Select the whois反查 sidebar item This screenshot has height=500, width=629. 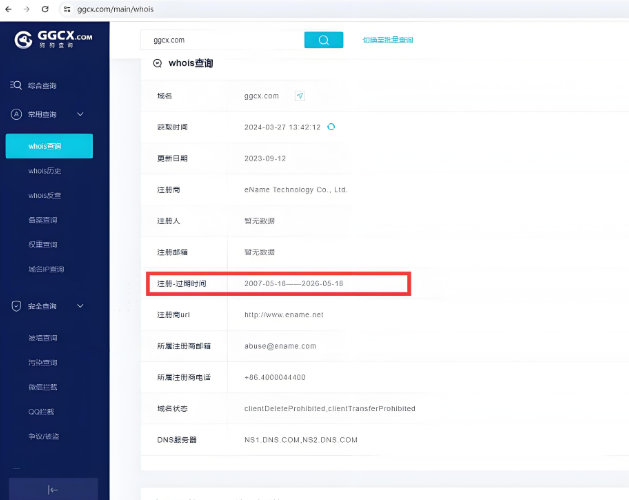[x=45, y=195]
